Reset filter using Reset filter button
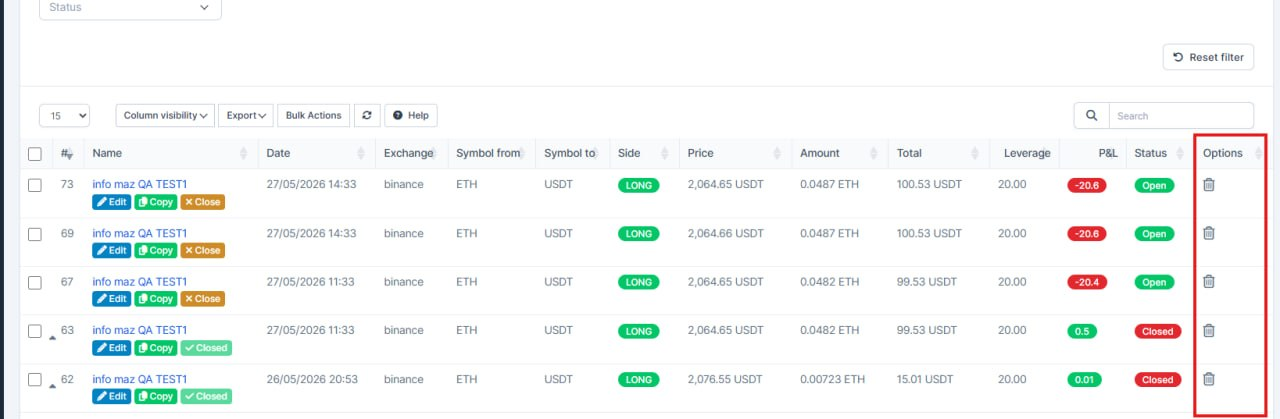This screenshot has height=419, width=1280. coord(1208,57)
